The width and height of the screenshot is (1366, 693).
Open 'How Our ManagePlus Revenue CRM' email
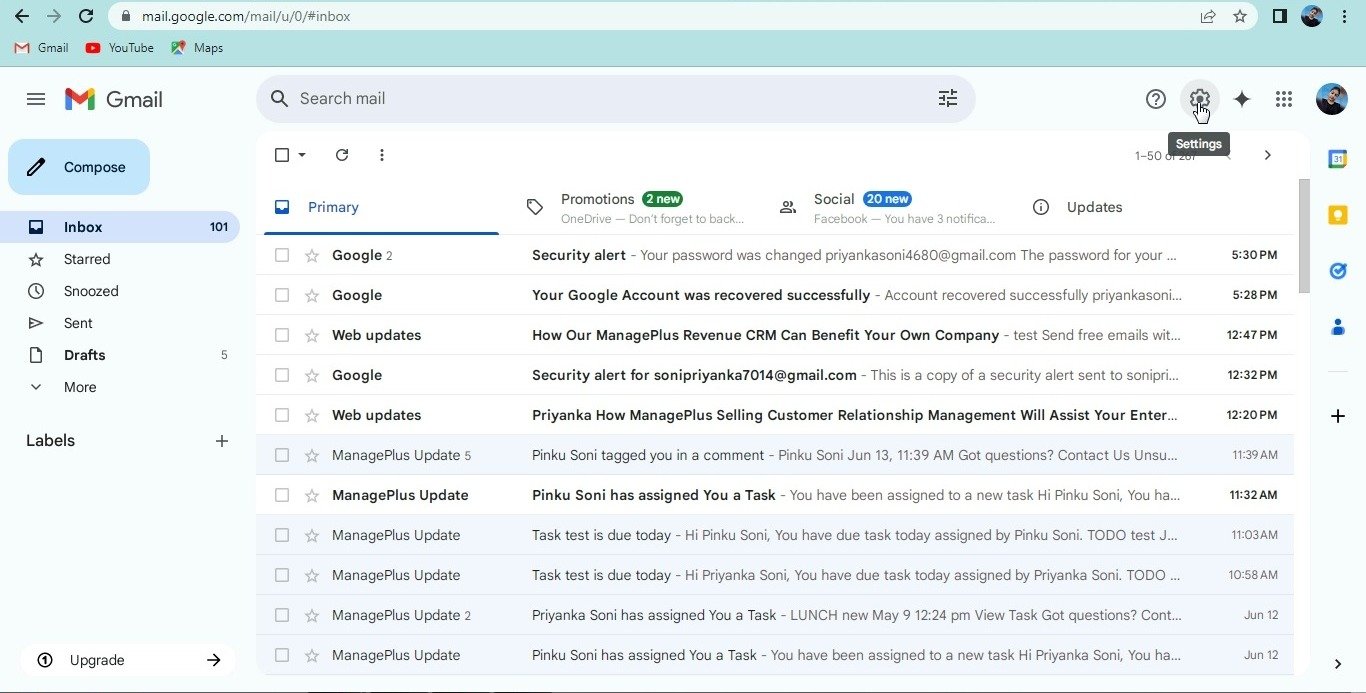click(x=775, y=335)
